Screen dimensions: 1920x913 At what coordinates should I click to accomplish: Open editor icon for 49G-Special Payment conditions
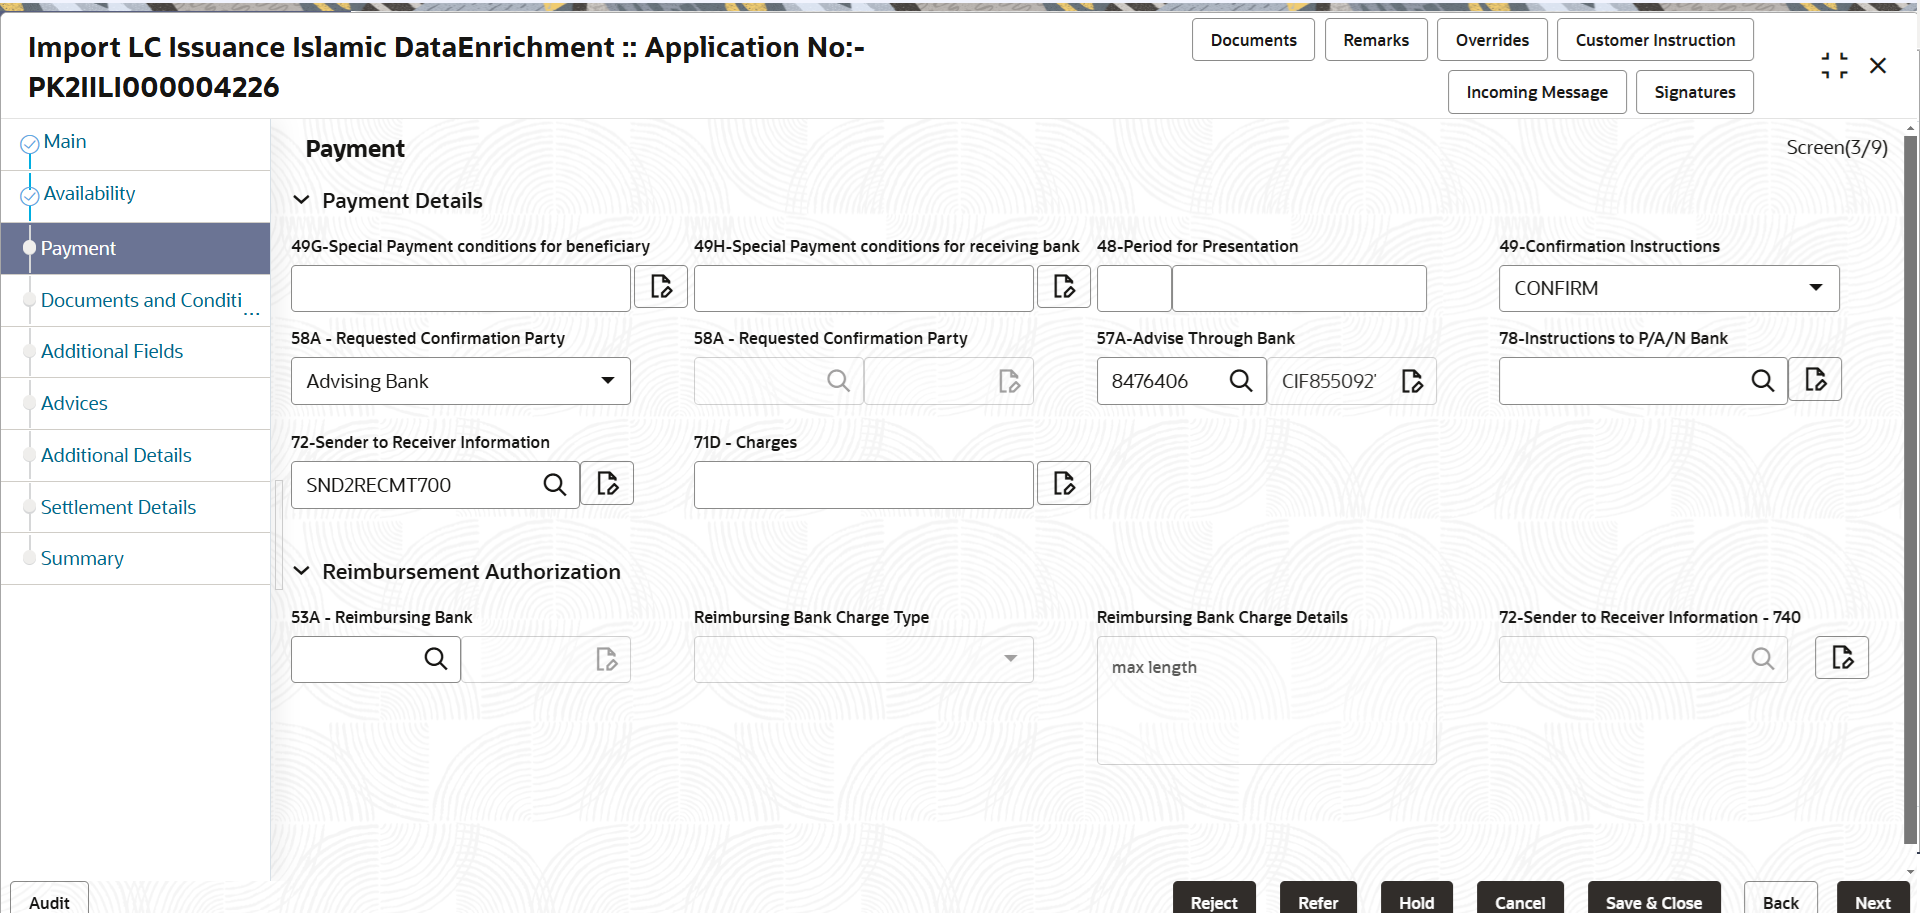pyautogui.click(x=661, y=287)
